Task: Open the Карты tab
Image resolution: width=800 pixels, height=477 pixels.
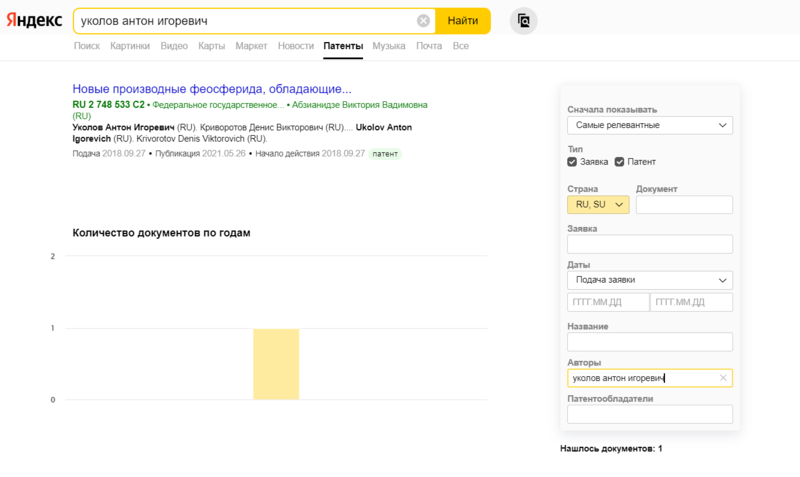Action: [211, 46]
